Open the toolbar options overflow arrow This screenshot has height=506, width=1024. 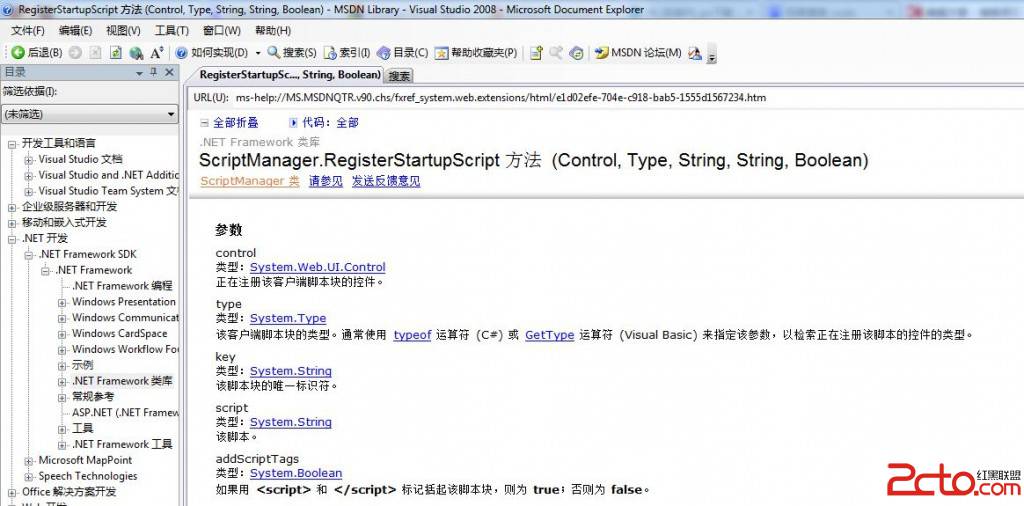point(712,56)
